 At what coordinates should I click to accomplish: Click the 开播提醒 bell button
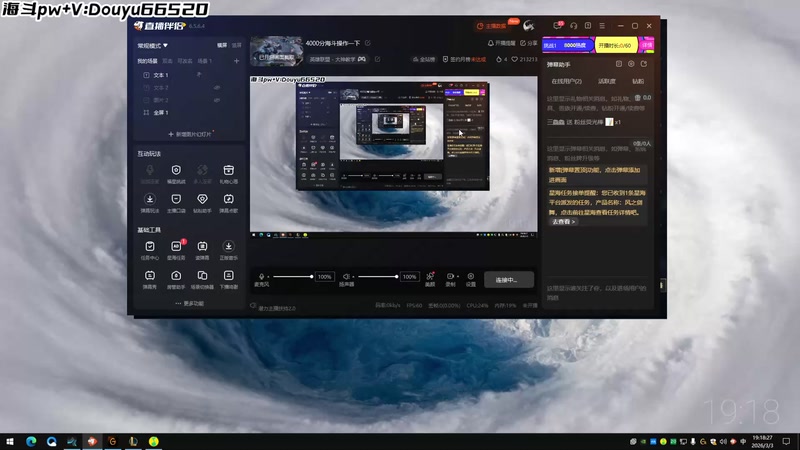tap(502, 43)
